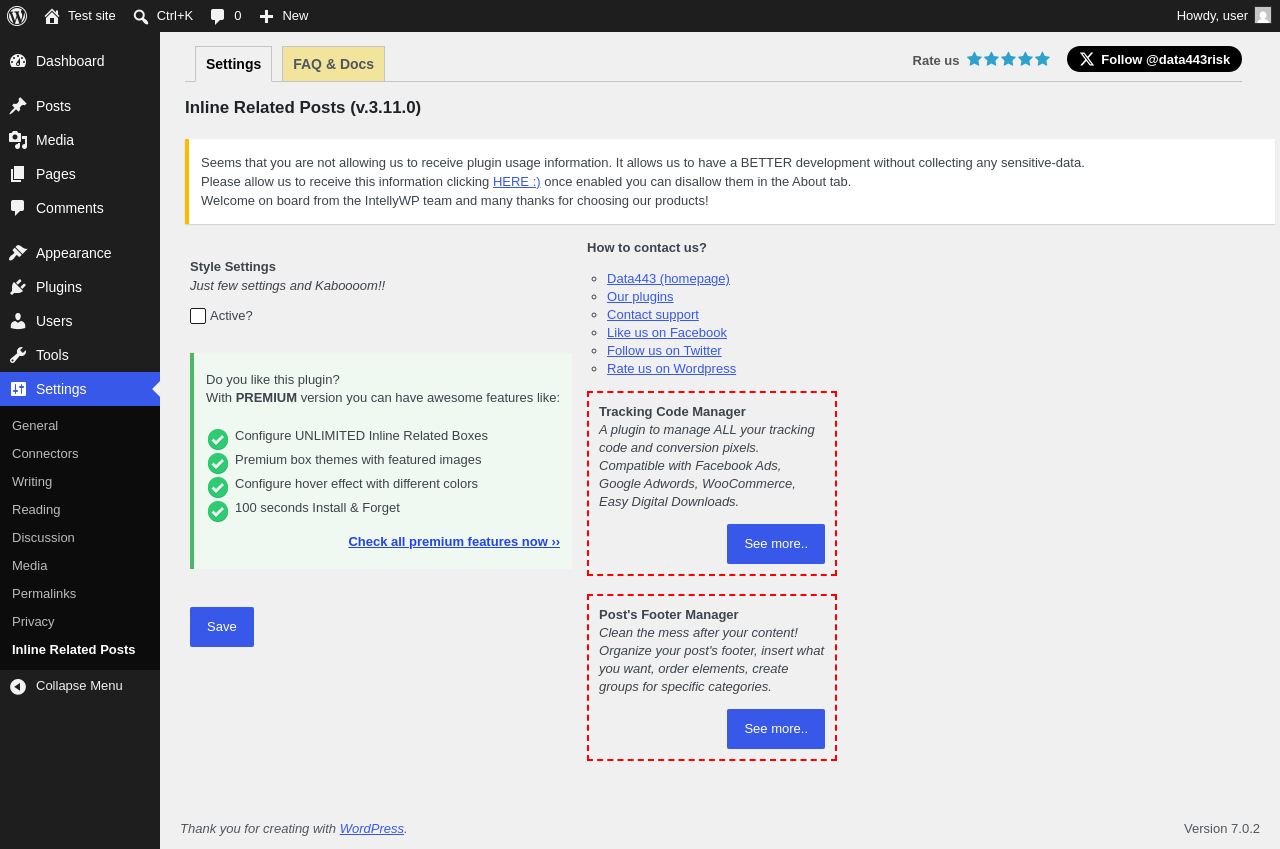The image size is (1280, 849).
Task: Click the HERE :) link in notice
Action: 517,182
